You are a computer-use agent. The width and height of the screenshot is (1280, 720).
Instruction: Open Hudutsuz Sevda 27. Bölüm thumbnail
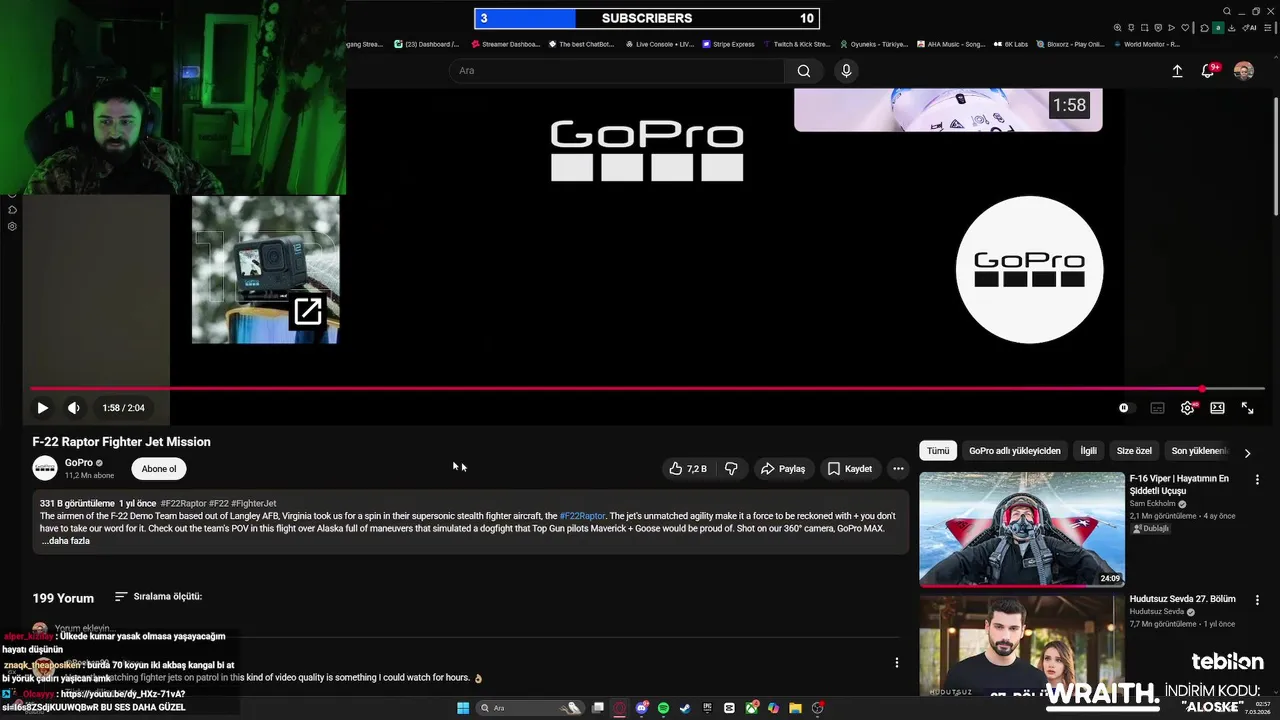point(1022,646)
